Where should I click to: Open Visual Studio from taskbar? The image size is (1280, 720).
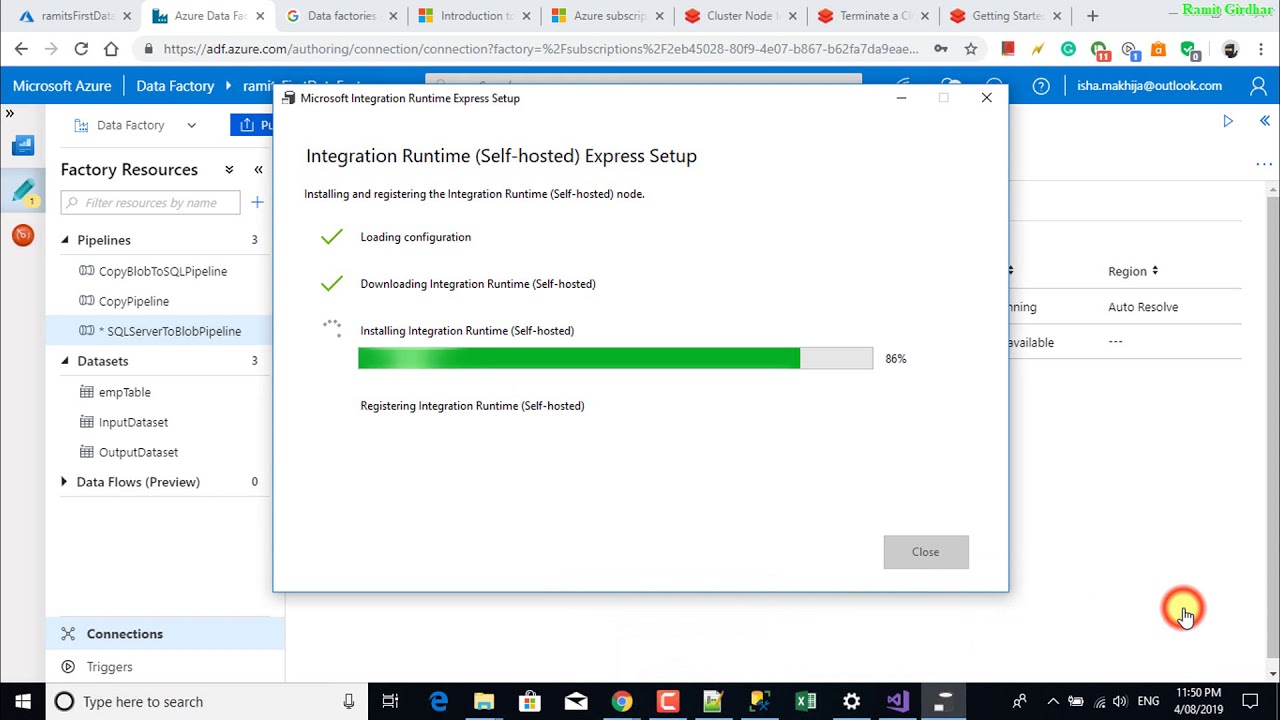(898, 702)
